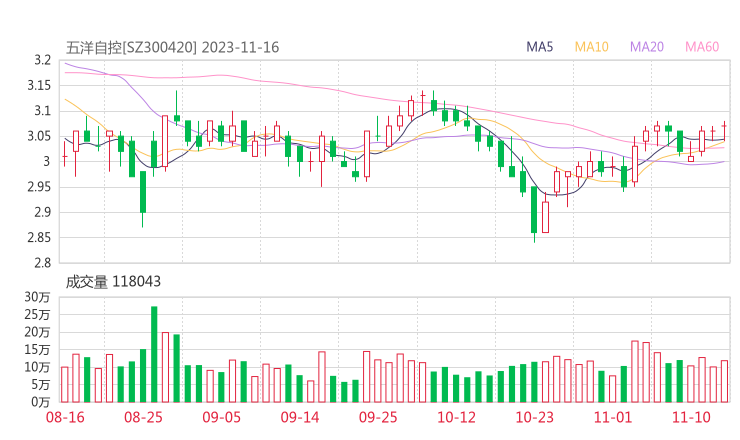Click the MA60 legend label

[x=702, y=47]
